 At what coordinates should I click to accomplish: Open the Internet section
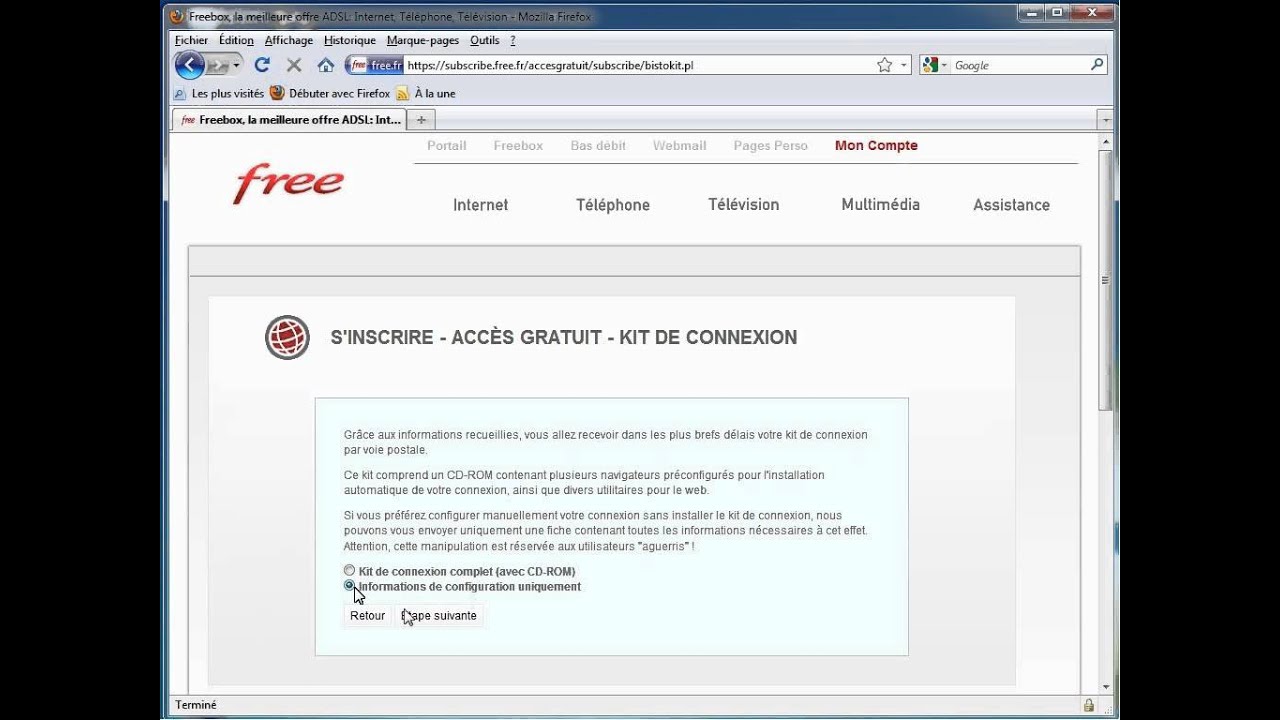480,204
